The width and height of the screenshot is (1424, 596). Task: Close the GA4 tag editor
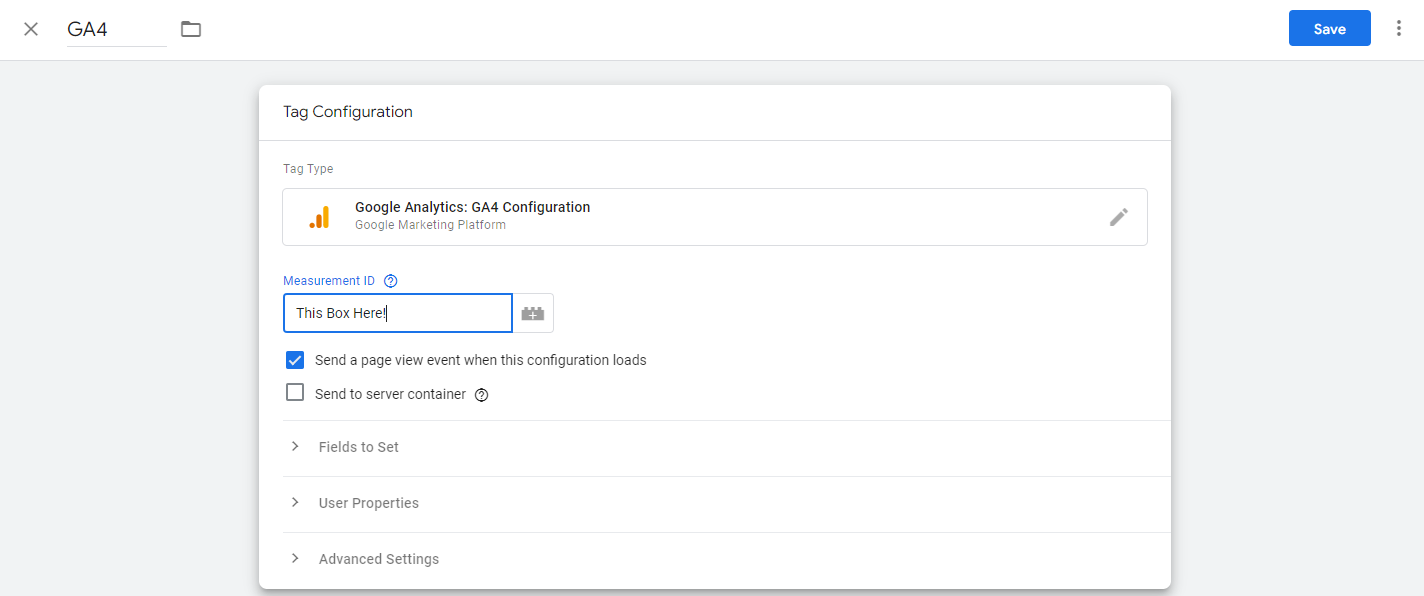point(31,29)
